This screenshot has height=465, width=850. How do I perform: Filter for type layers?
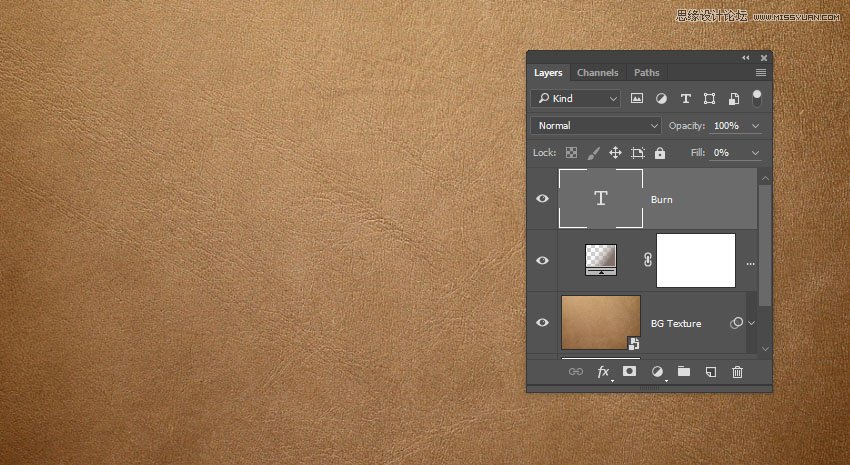[685, 99]
